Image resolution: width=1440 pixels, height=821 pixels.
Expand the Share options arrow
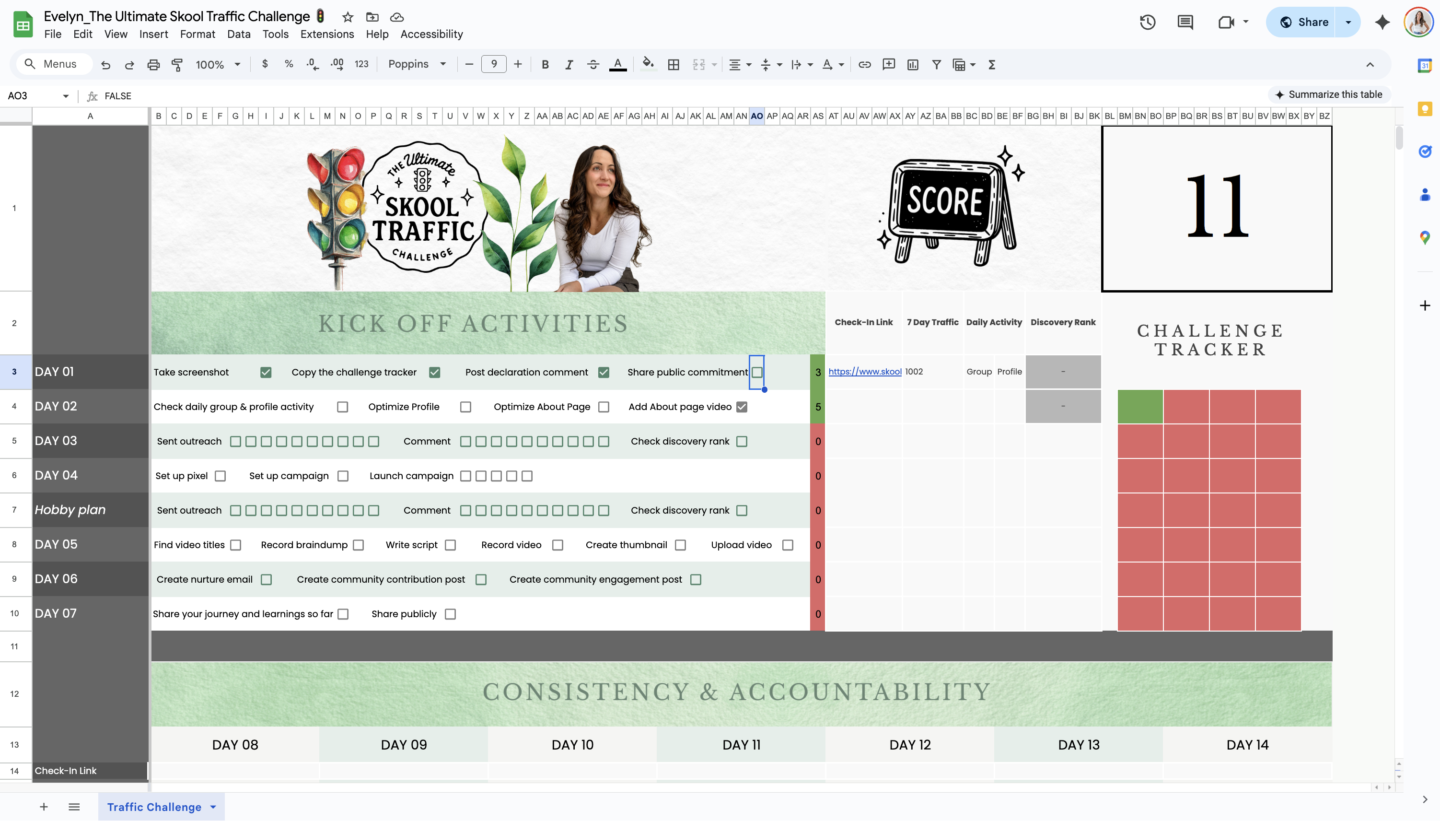pyautogui.click(x=1348, y=22)
